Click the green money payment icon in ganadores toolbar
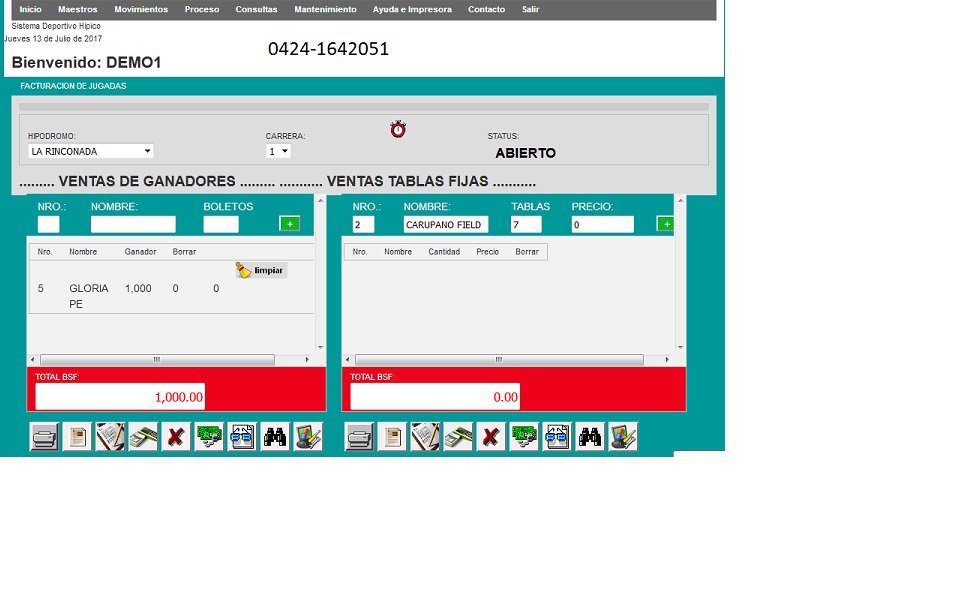This screenshot has height=600, width=960. pyautogui.click(x=209, y=436)
